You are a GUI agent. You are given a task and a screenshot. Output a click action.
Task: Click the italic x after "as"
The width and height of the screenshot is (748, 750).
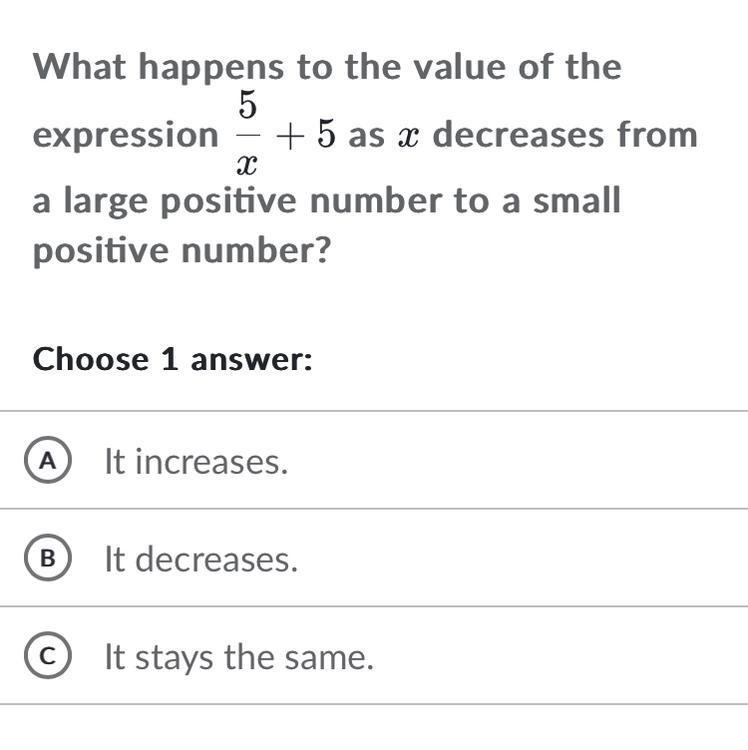click(408, 136)
